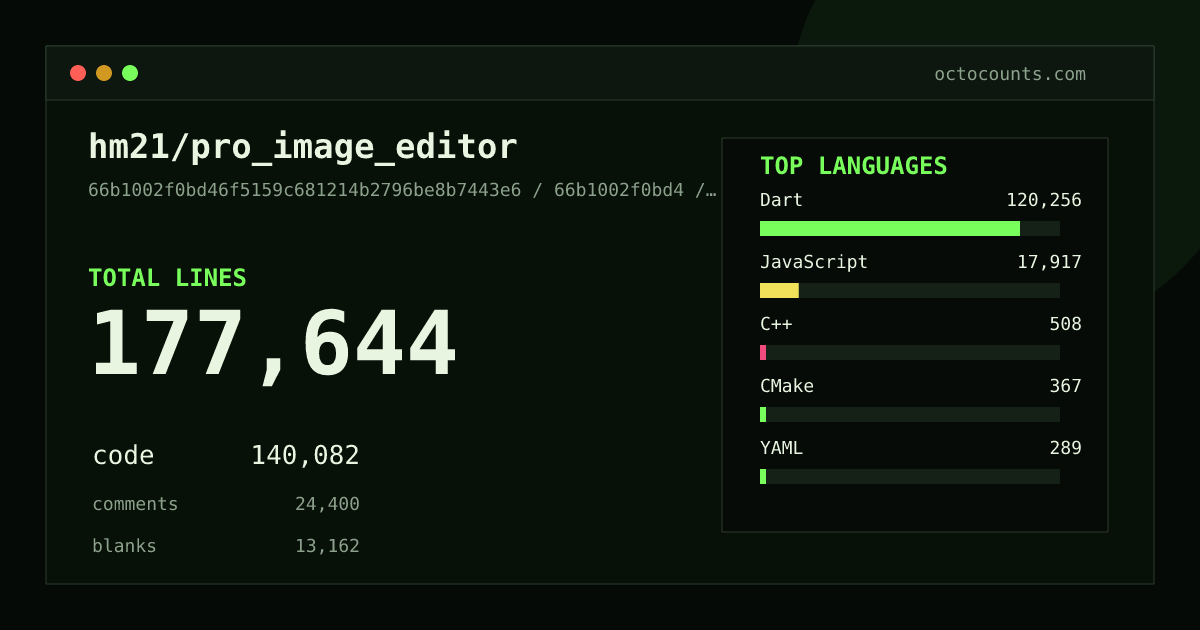Click the comments value 24,400
This screenshot has width=1200, height=630.
[x=327, y=504]
